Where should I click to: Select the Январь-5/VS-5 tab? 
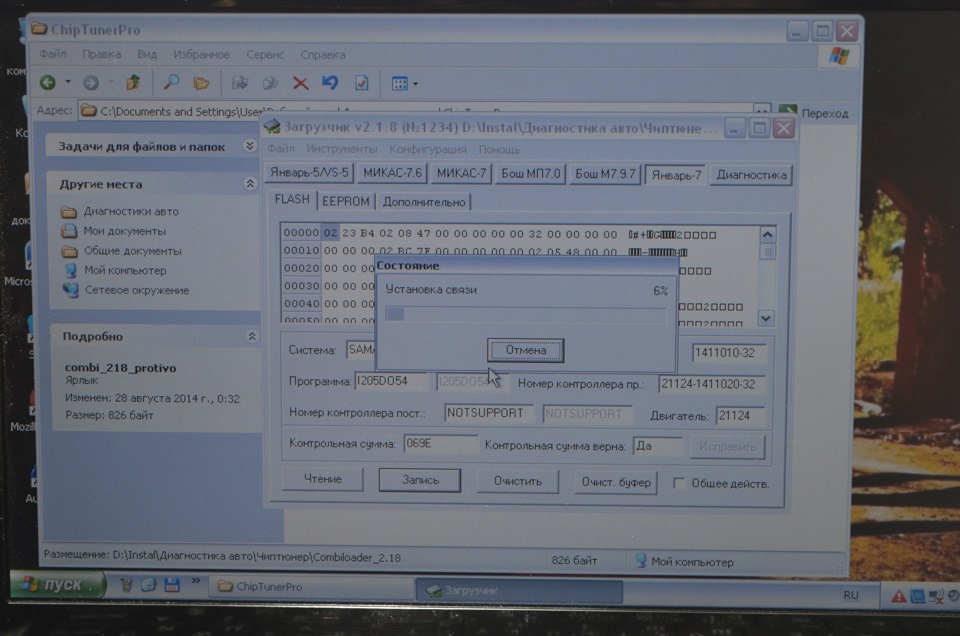point(309,173)
